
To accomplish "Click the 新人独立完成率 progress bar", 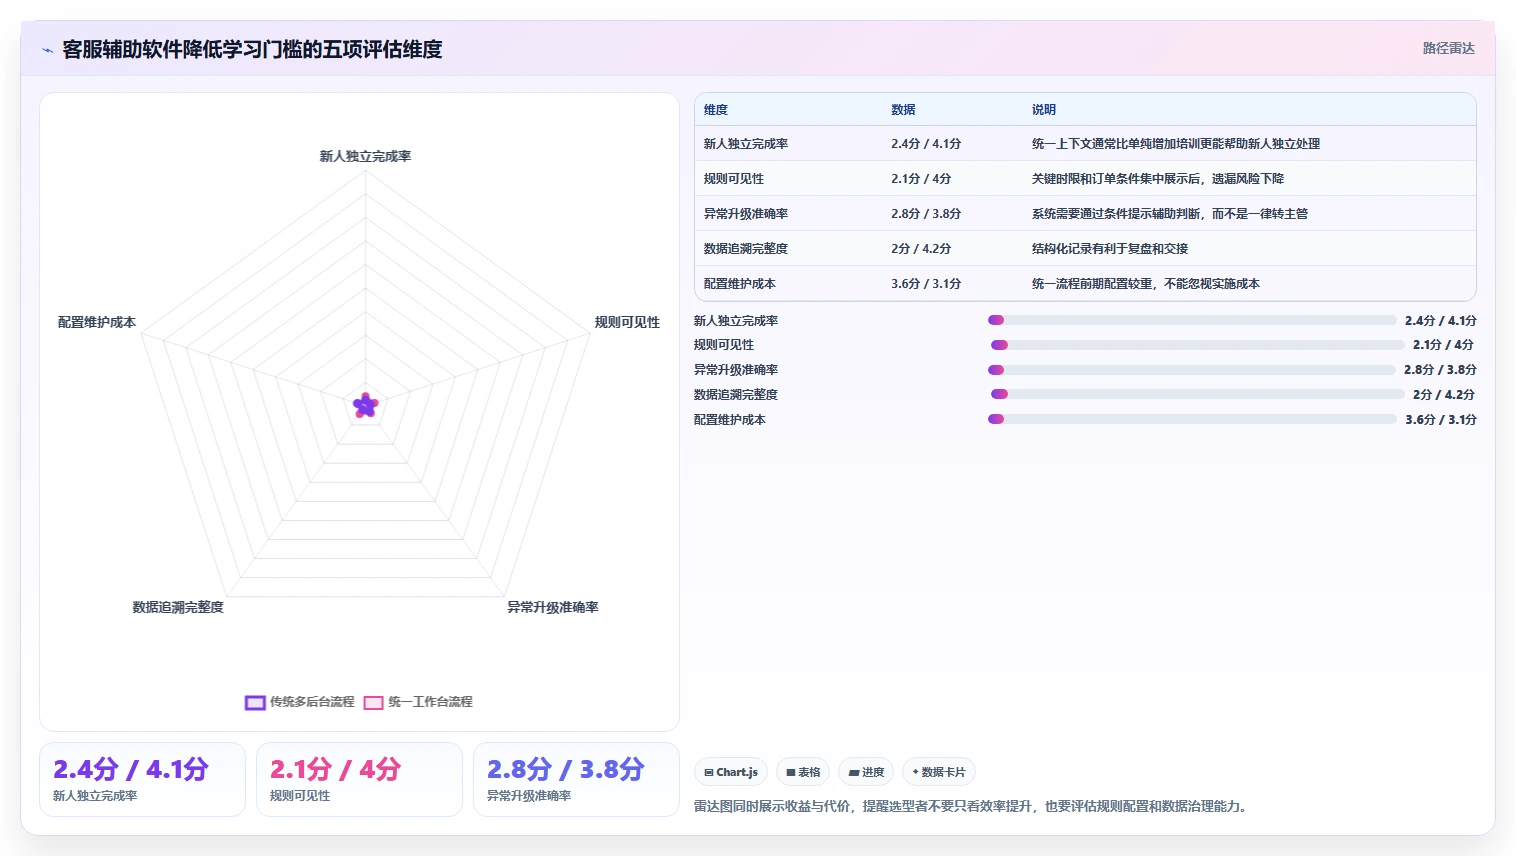I will pos(1192,320).
